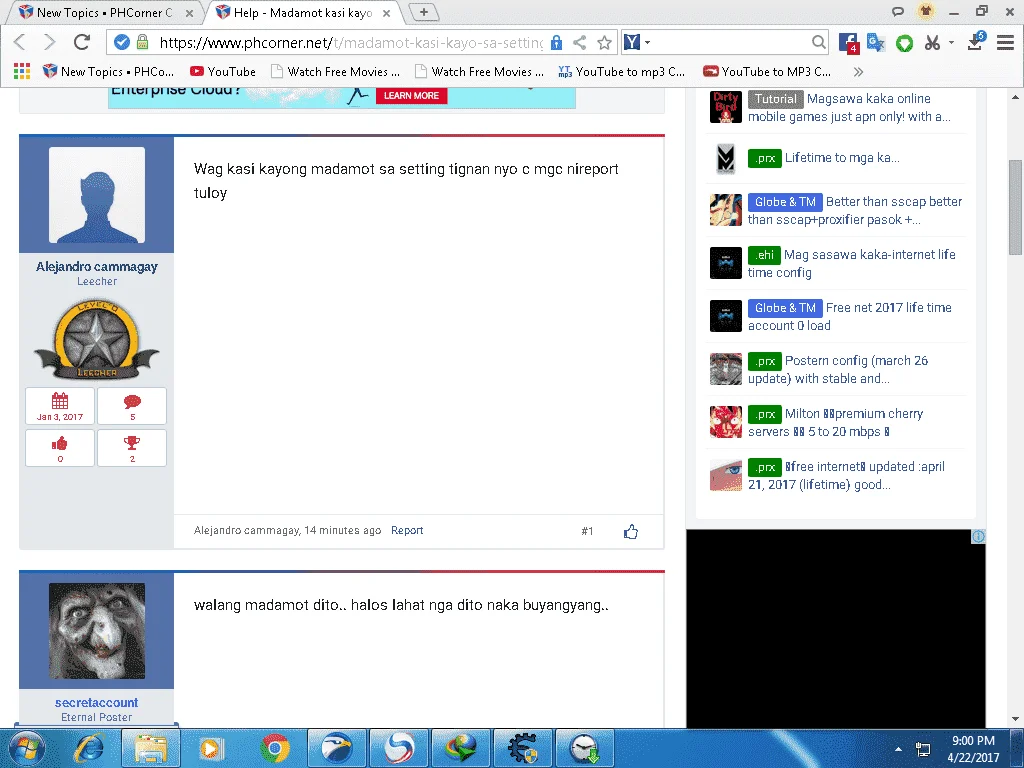Launch Internet Explorer from taskbar
The width and height of the screenshot is (1024, 768).
tap(89, 748)
